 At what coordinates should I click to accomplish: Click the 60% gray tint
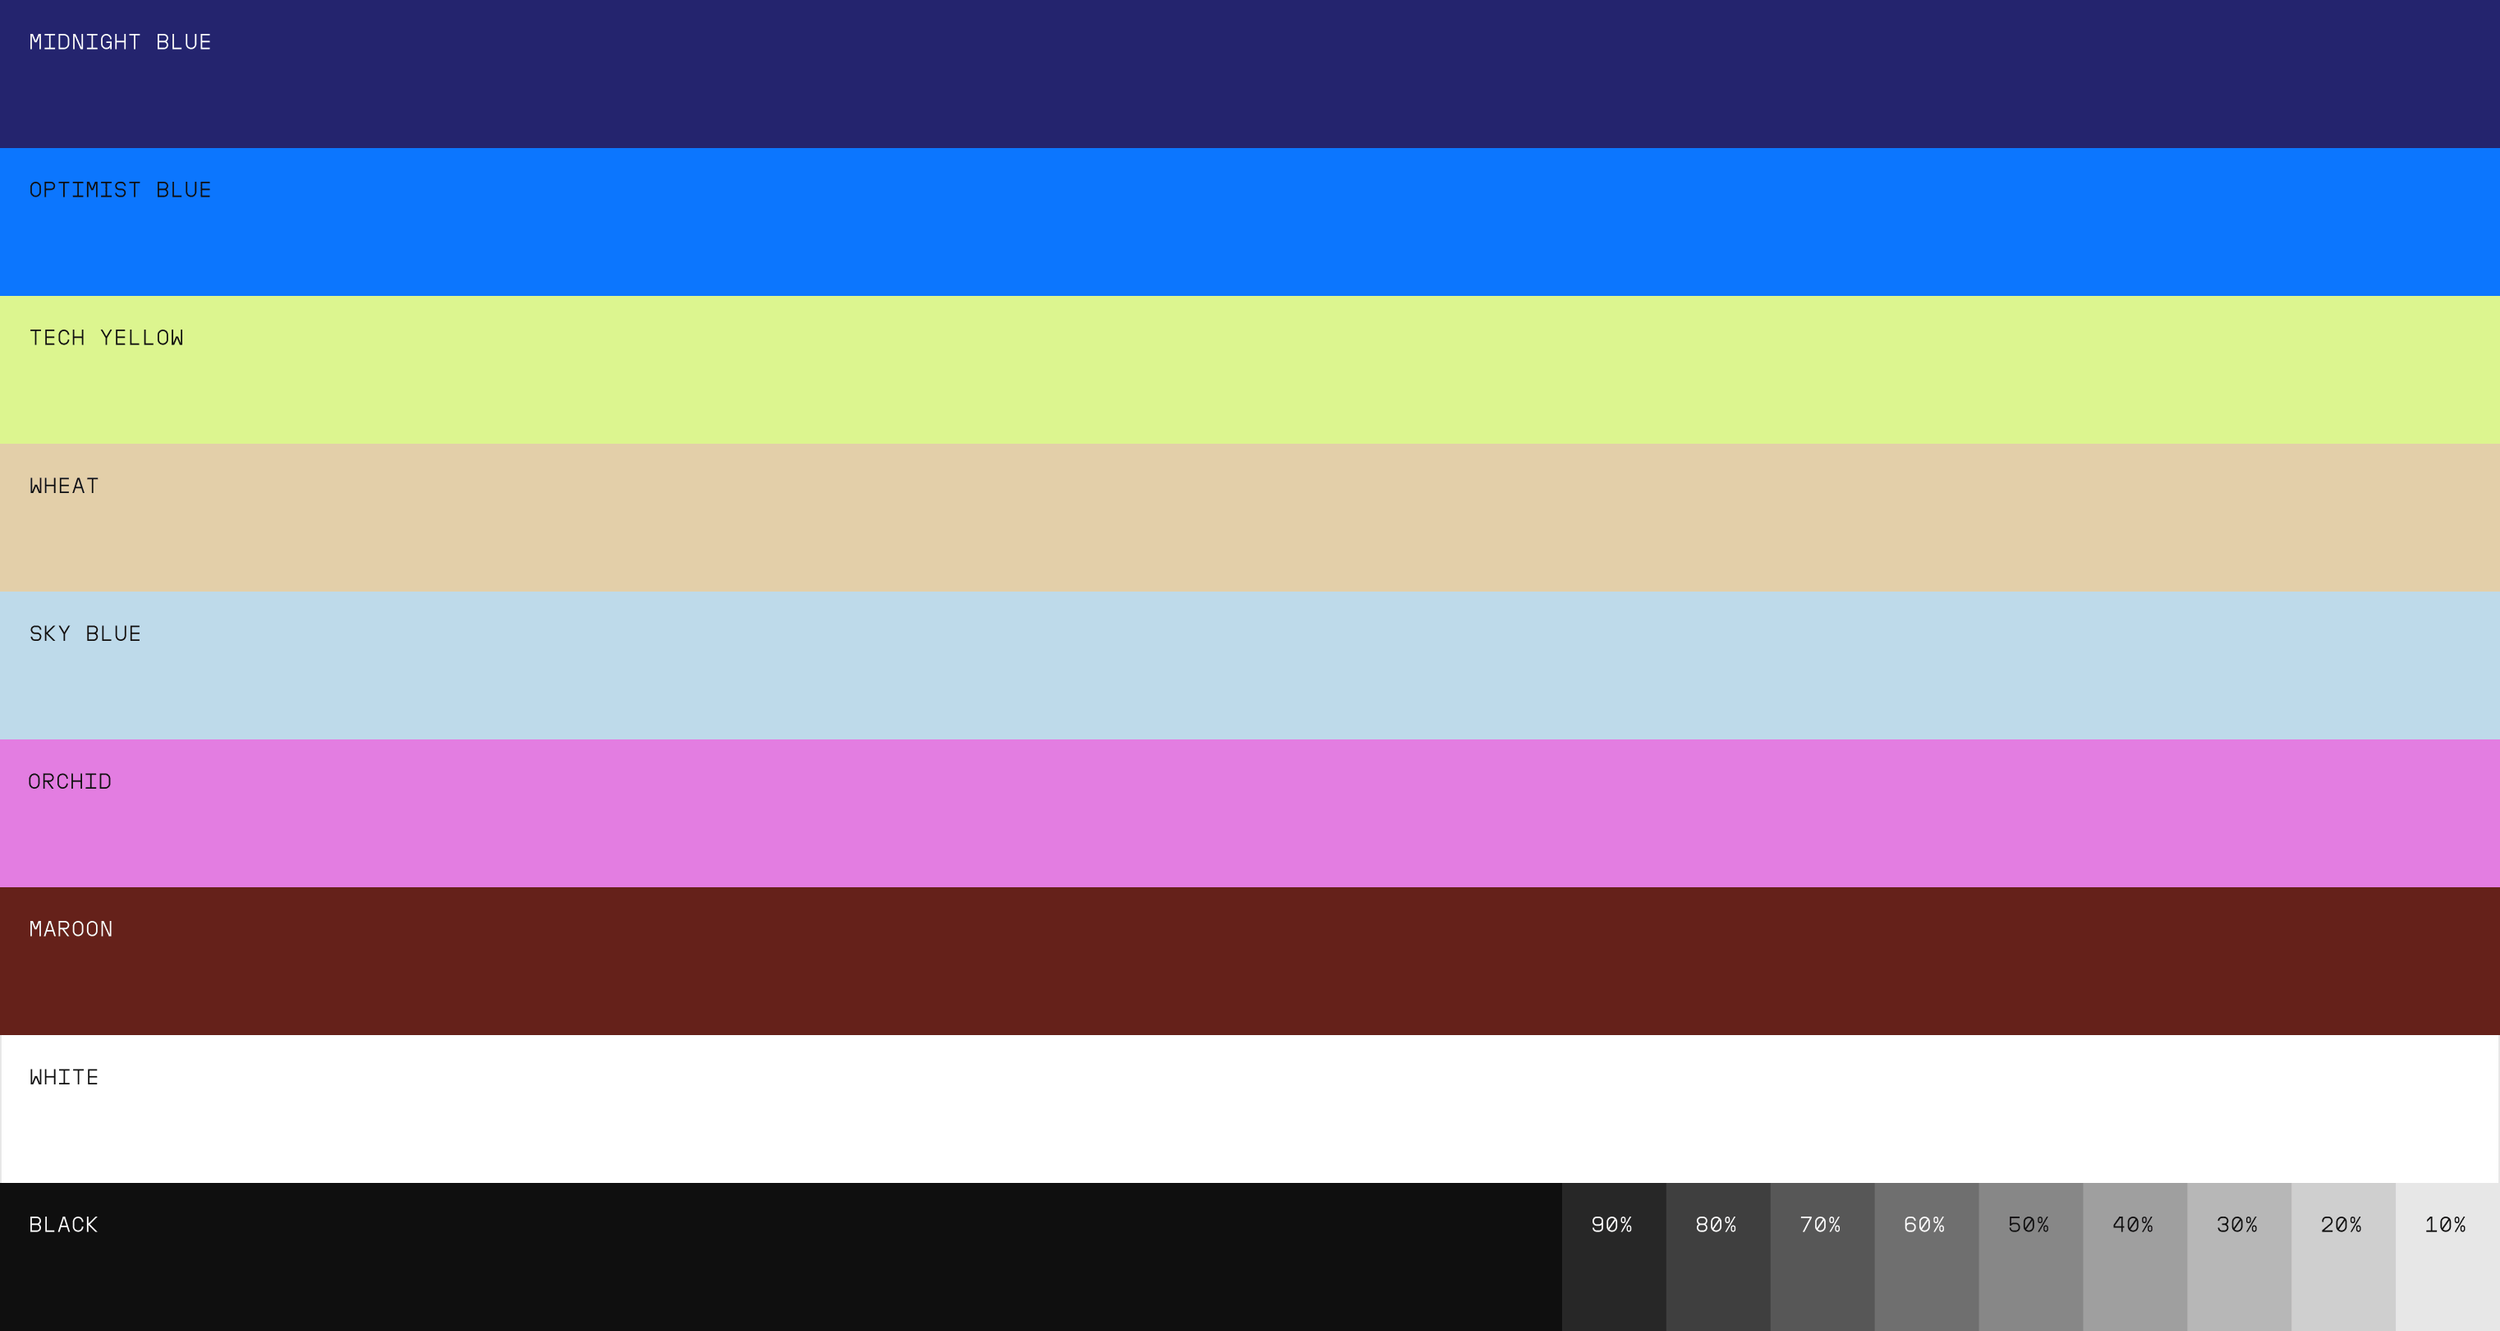tap(1927, 1257)
